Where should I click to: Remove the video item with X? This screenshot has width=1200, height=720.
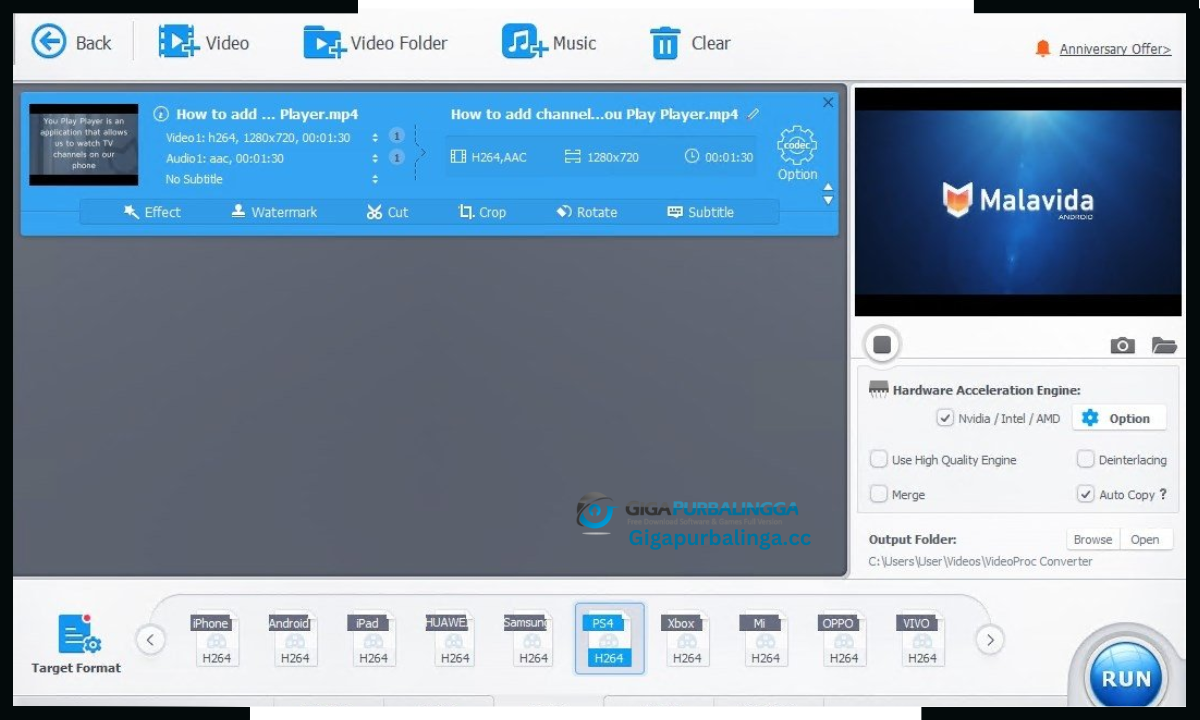click(x=828, y=102)
